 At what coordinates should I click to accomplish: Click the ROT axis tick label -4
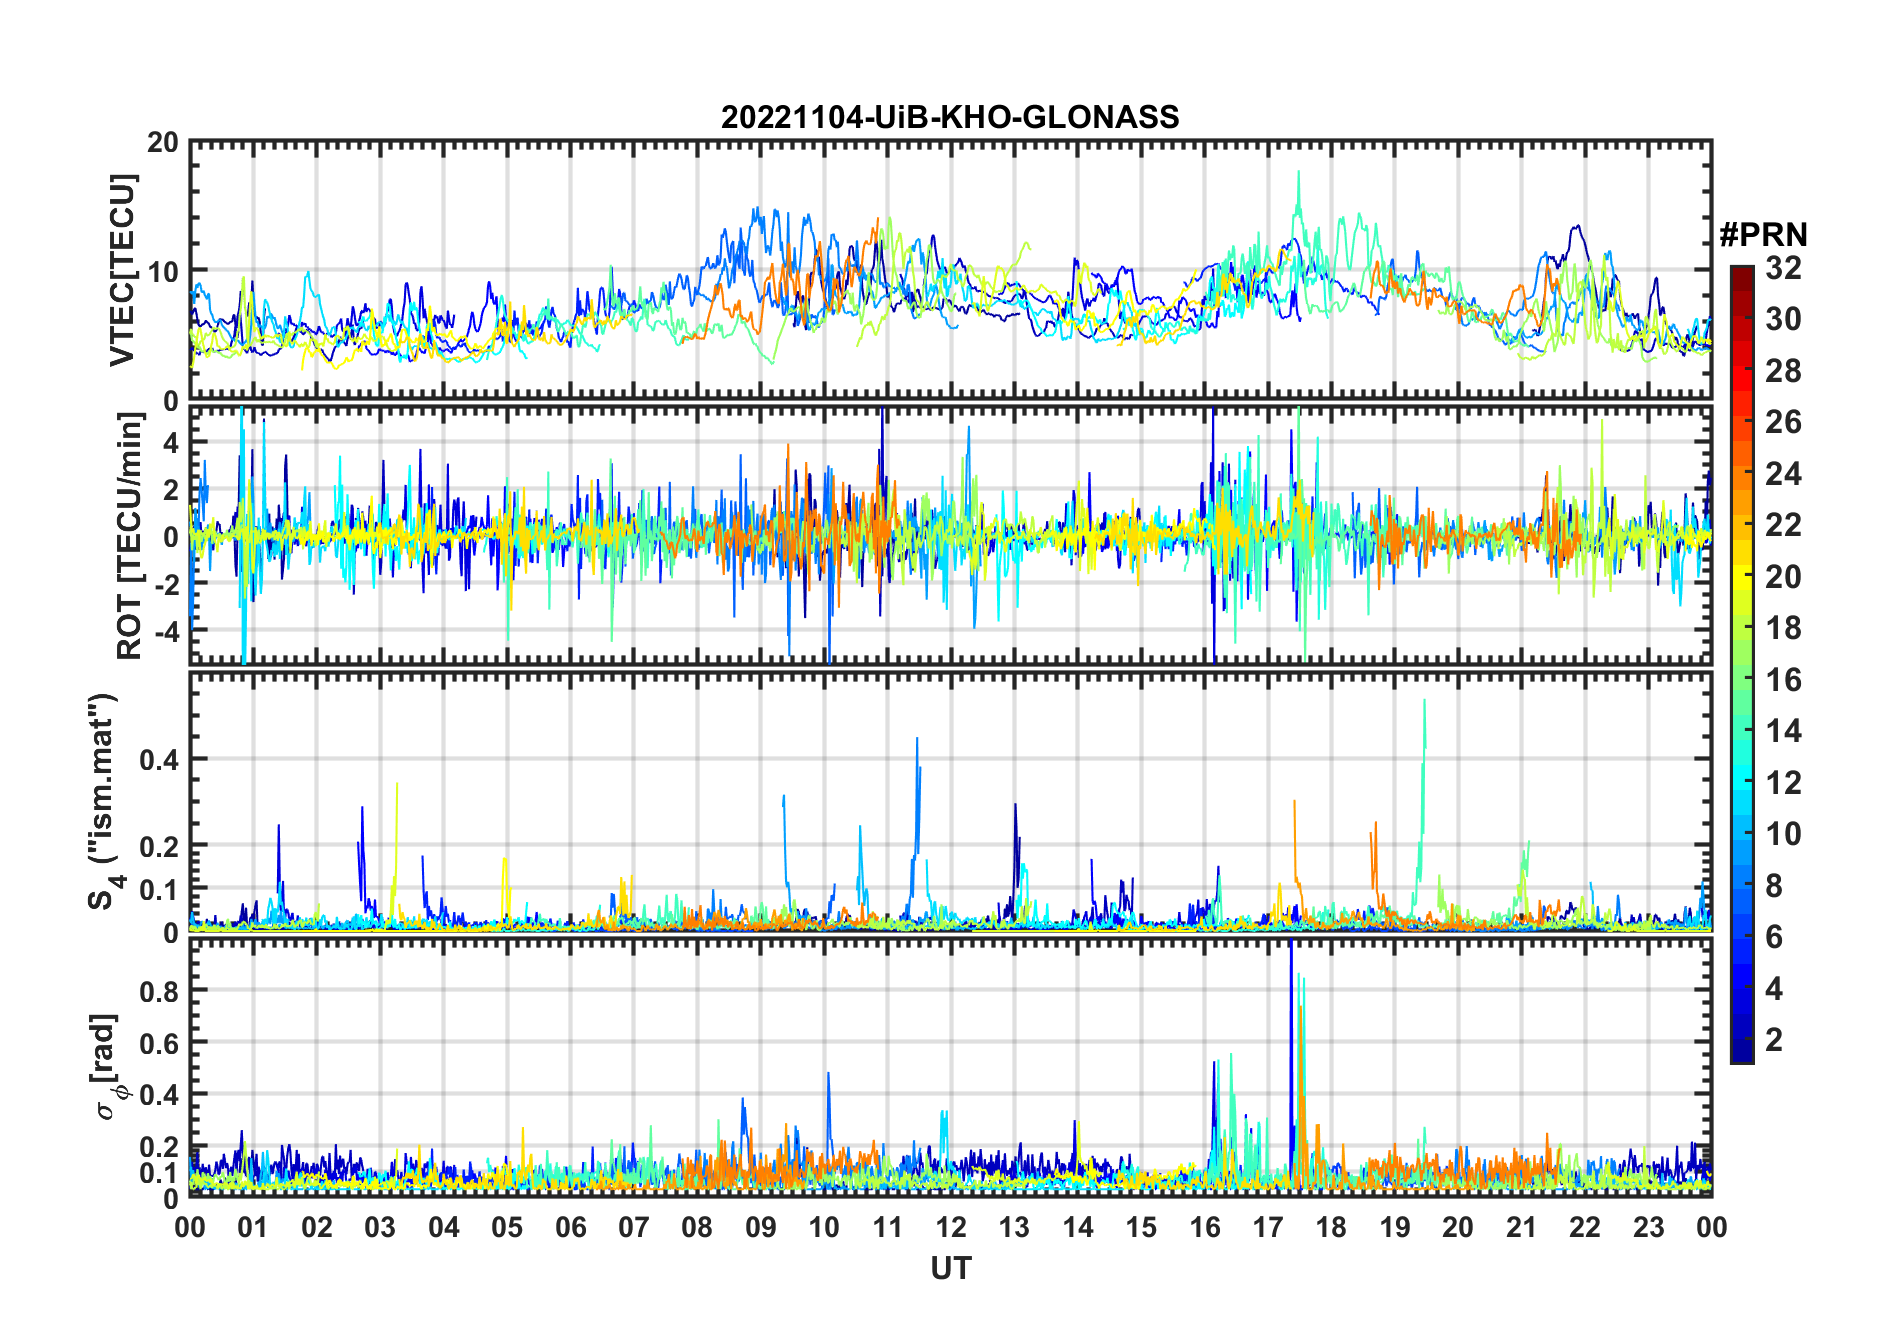[167, 631]
